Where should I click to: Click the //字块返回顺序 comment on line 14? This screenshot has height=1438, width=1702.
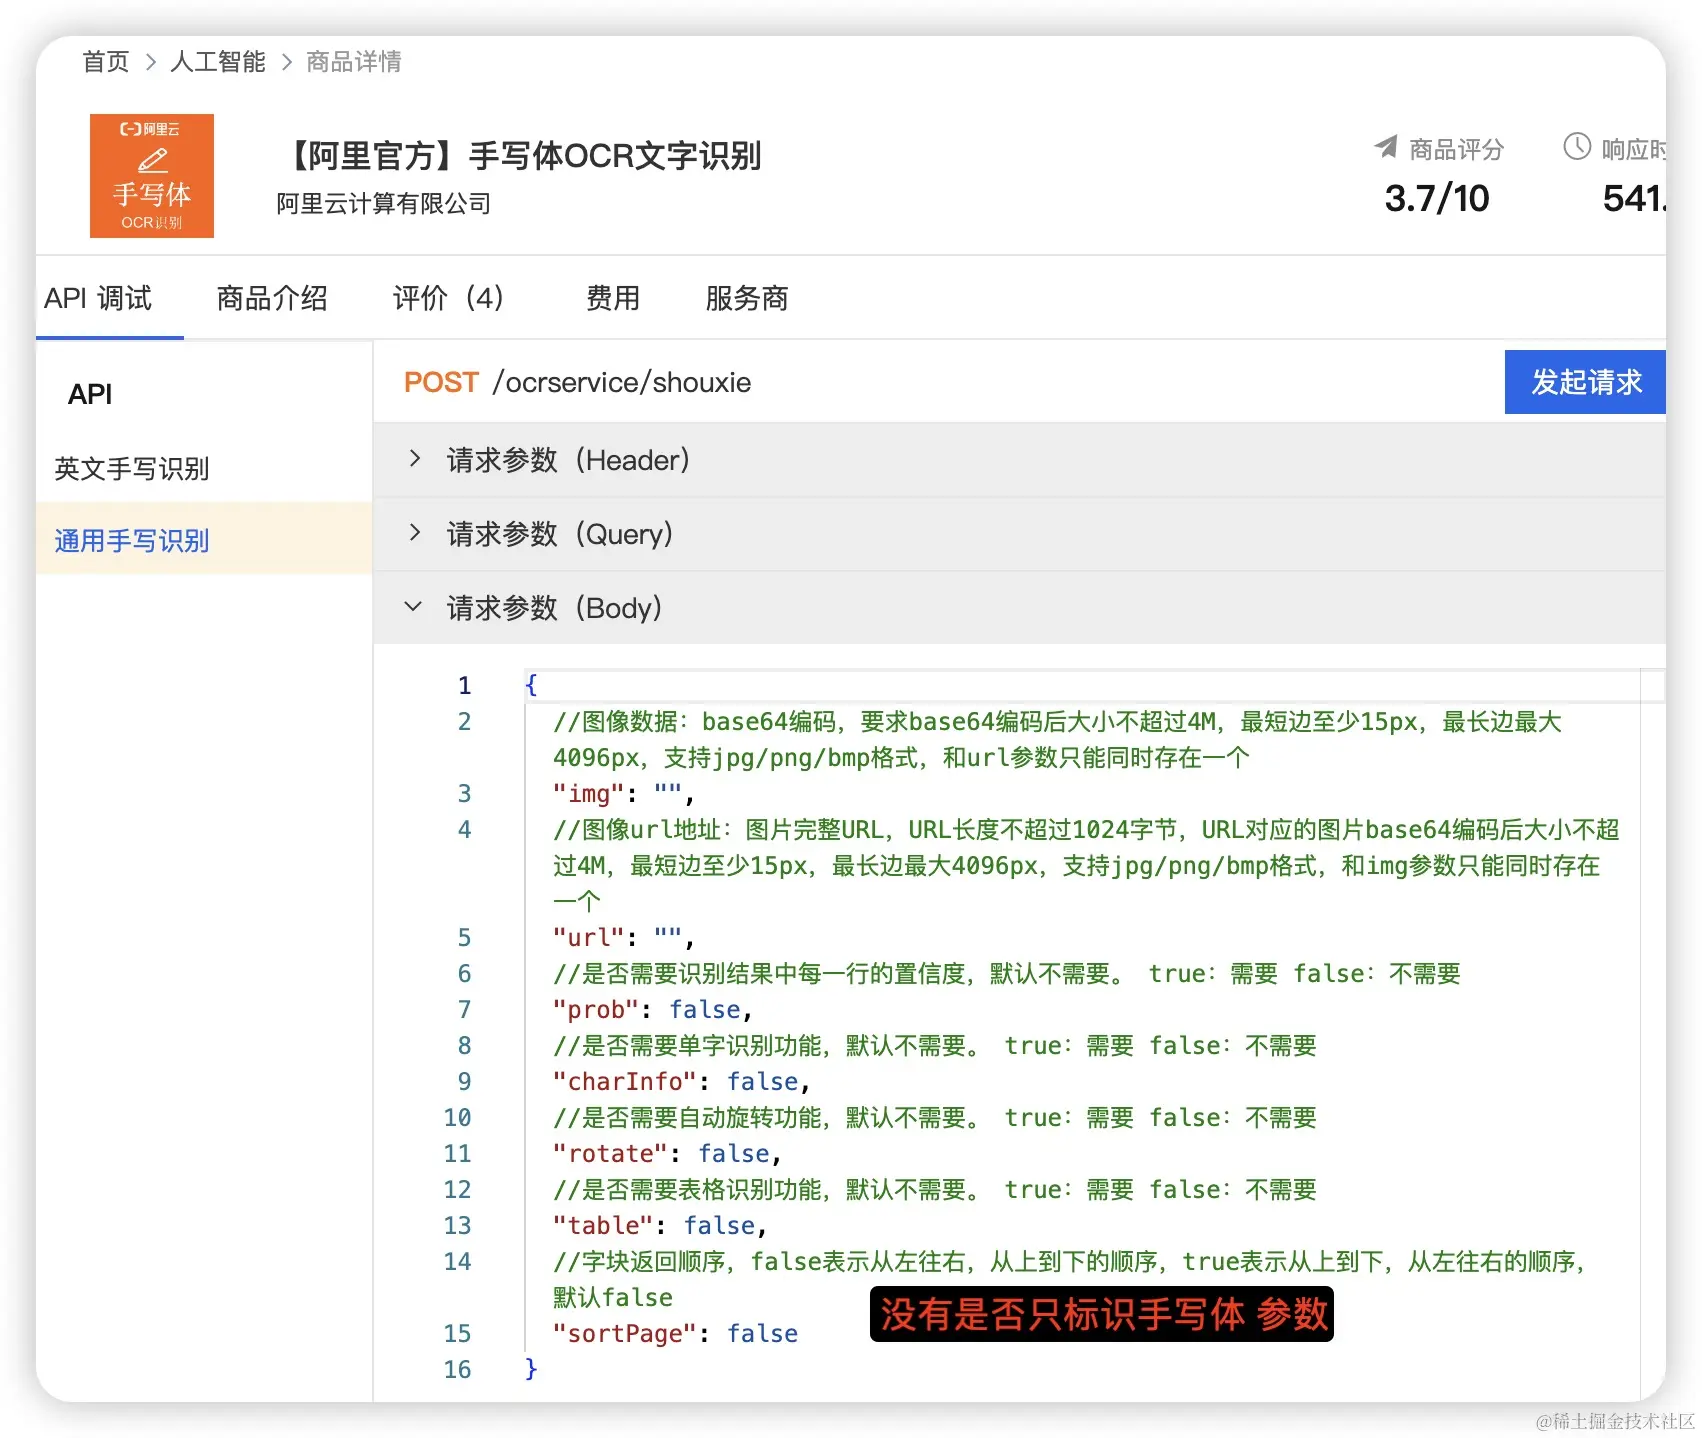[1070, 1279]
